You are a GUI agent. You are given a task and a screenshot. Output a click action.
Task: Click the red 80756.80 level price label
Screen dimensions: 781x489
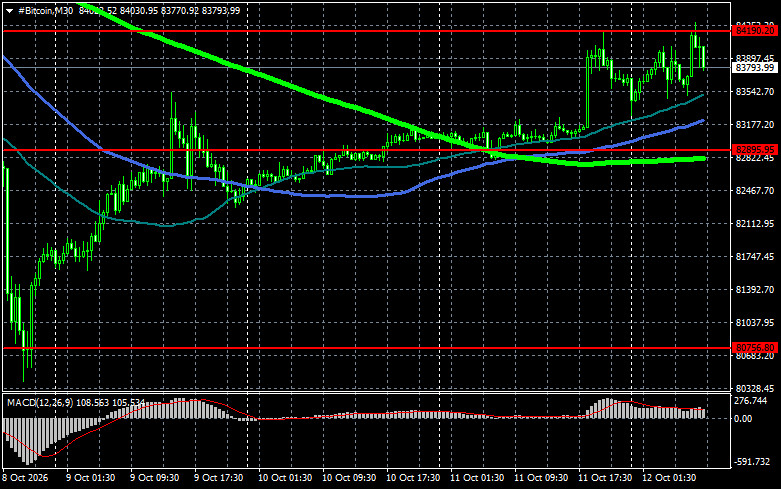pyautogui.click(x=755, y=348)
